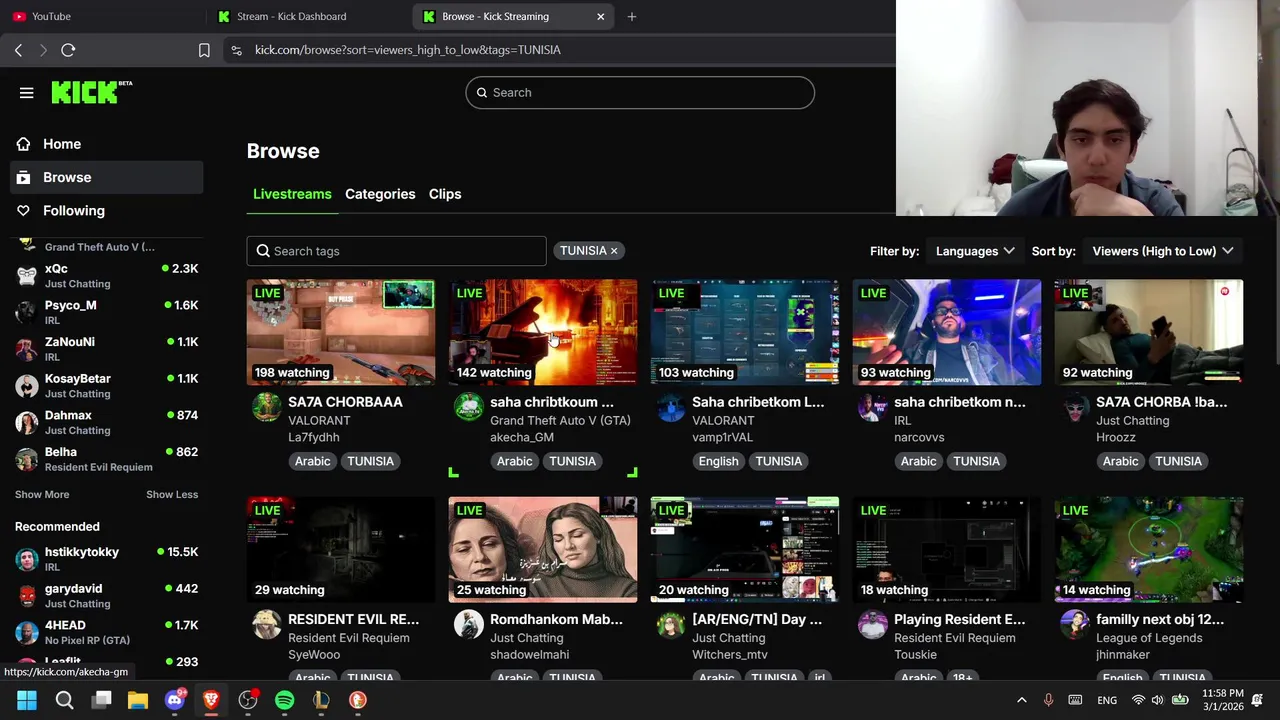Screen dimensions: 1280x720
Task: Open shadowelmahi channel avatar
Action: coord(468,625)
